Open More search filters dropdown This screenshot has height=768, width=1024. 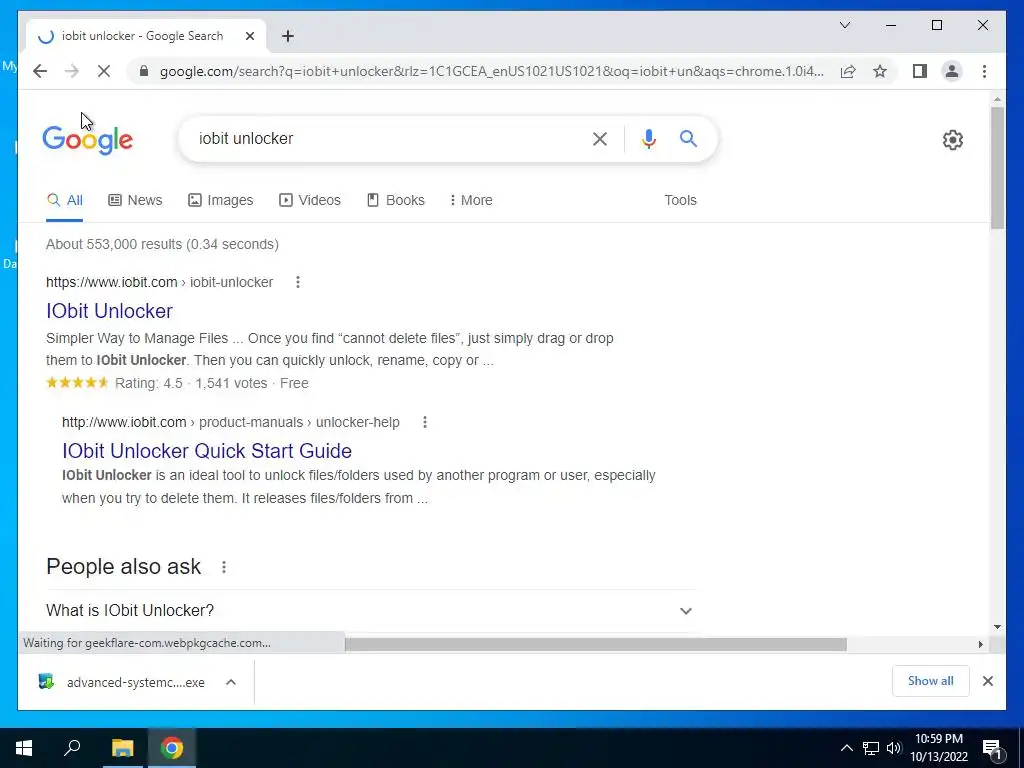click(470, 200)
